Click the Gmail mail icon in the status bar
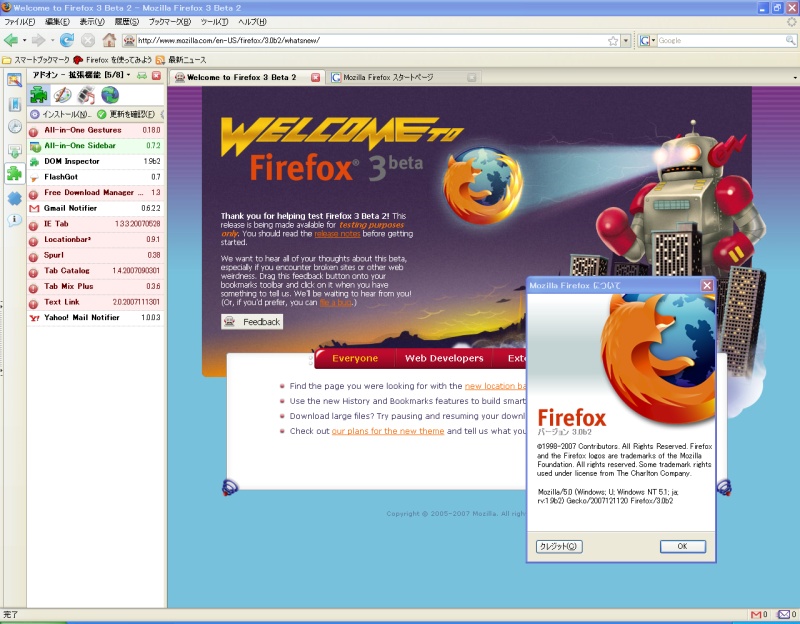The width and height of the screenshot is (800, 624). click(756, 614)
